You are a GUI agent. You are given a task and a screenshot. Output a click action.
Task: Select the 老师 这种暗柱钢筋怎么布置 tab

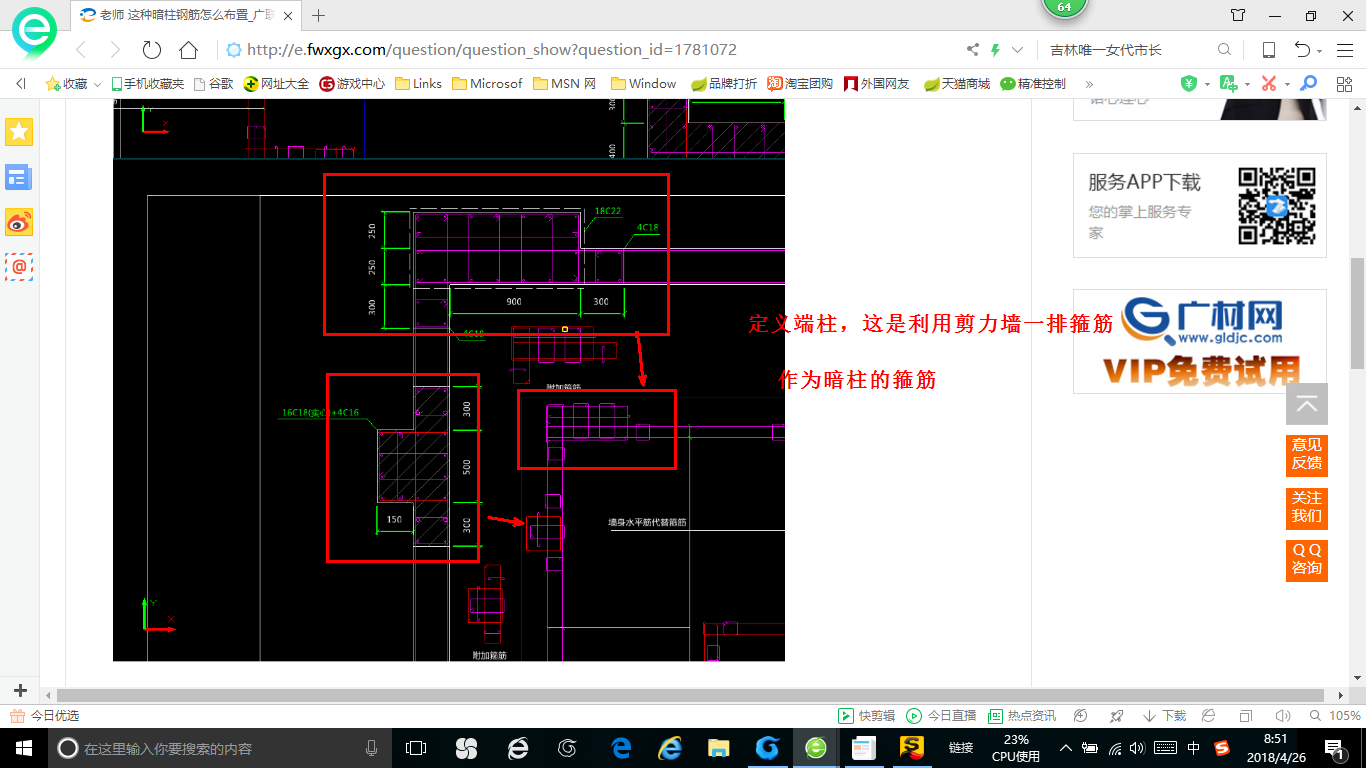187,16
